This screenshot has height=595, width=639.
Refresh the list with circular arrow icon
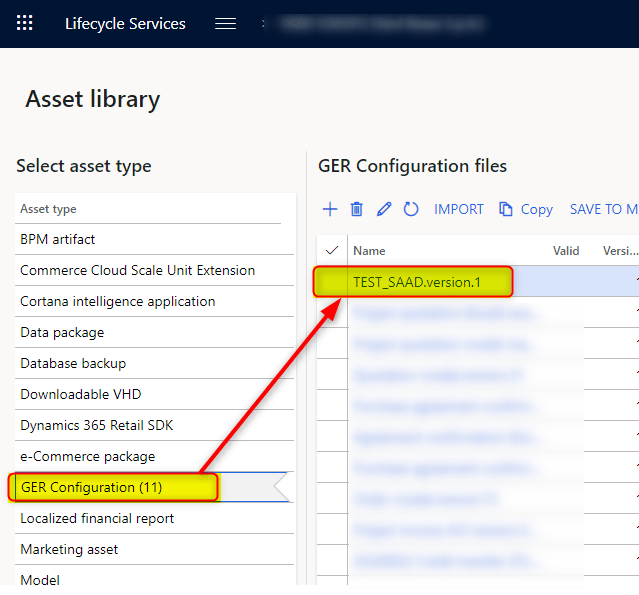(411, 209)
